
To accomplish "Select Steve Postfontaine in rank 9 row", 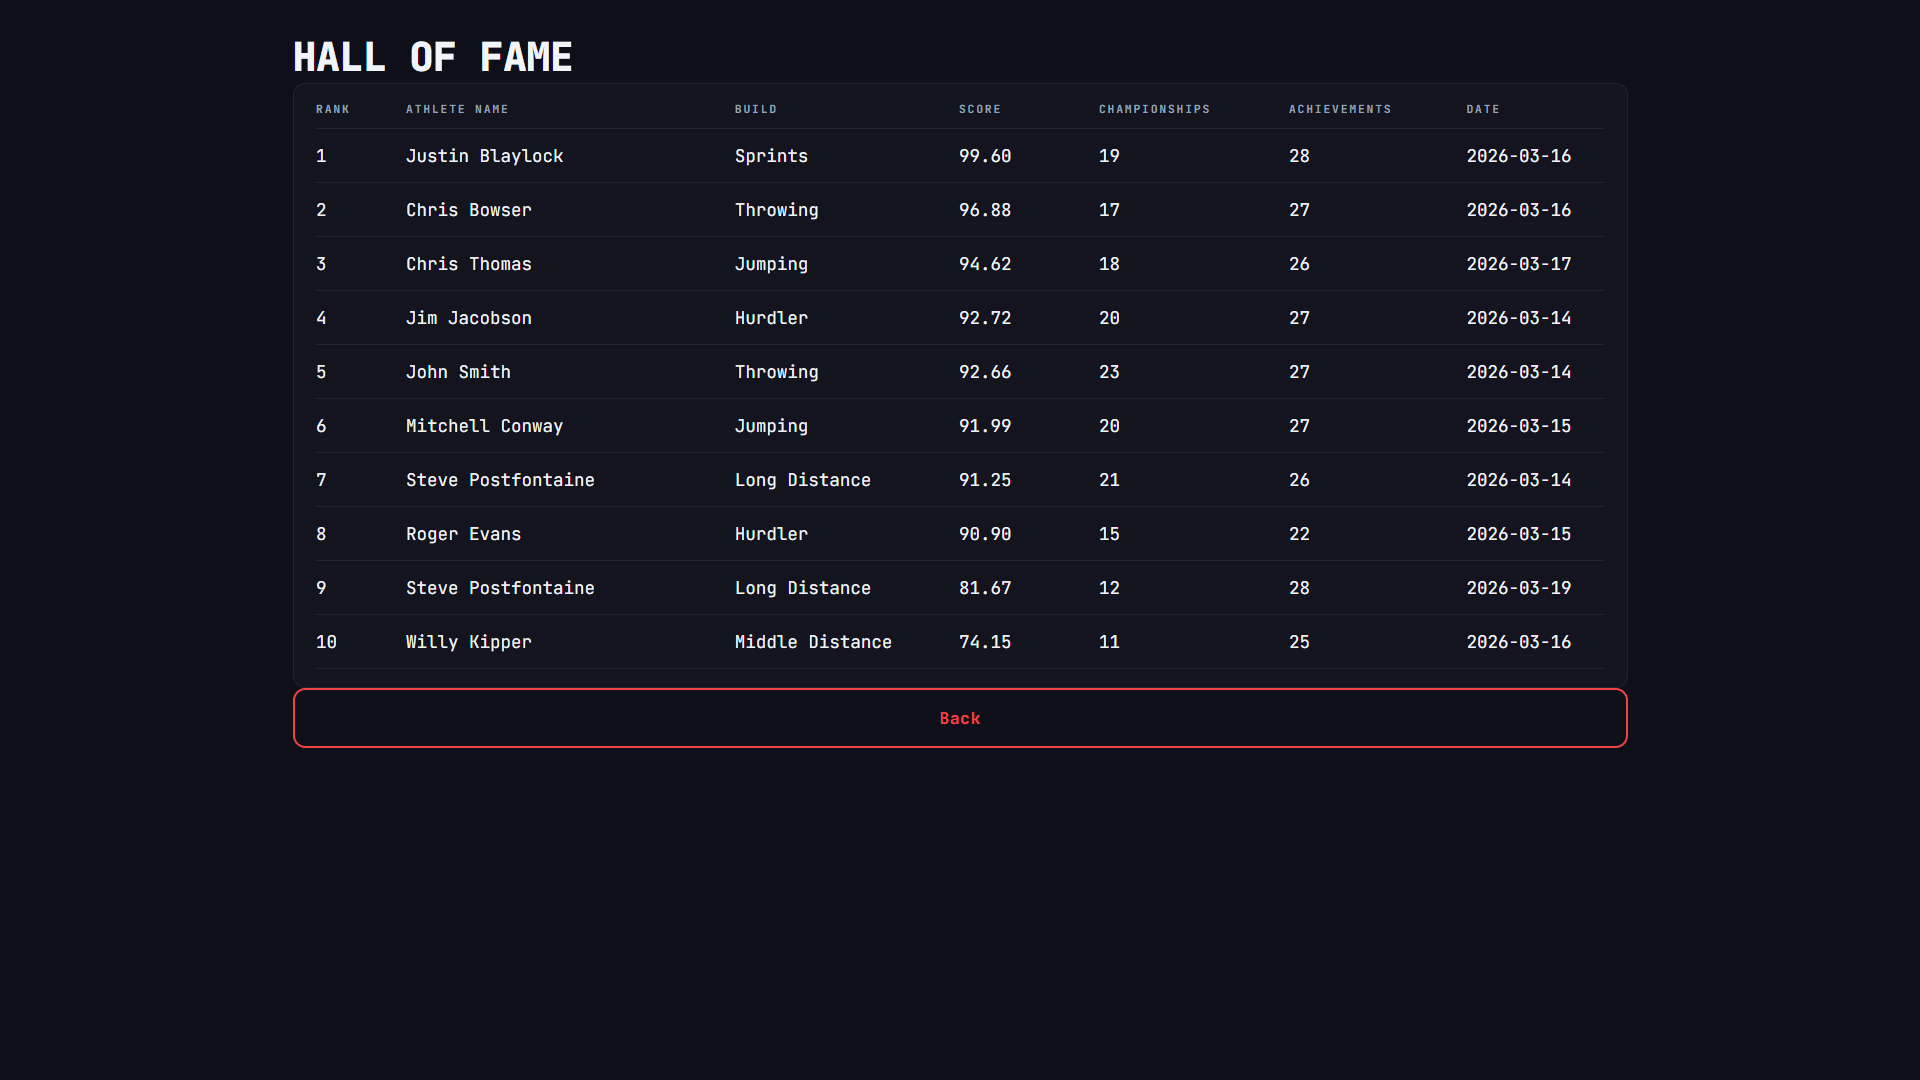I will coord(500,588).
